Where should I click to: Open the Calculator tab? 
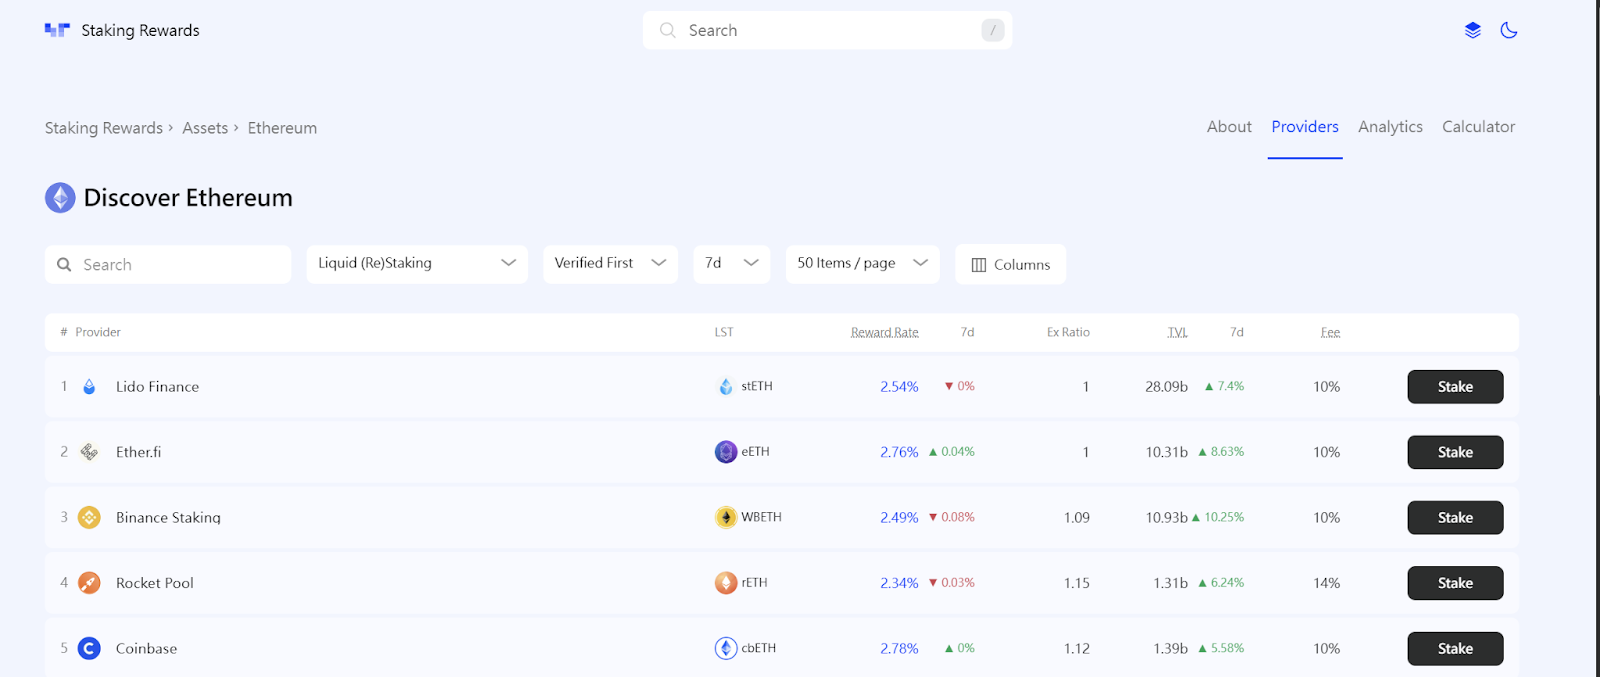(1478, 127)
